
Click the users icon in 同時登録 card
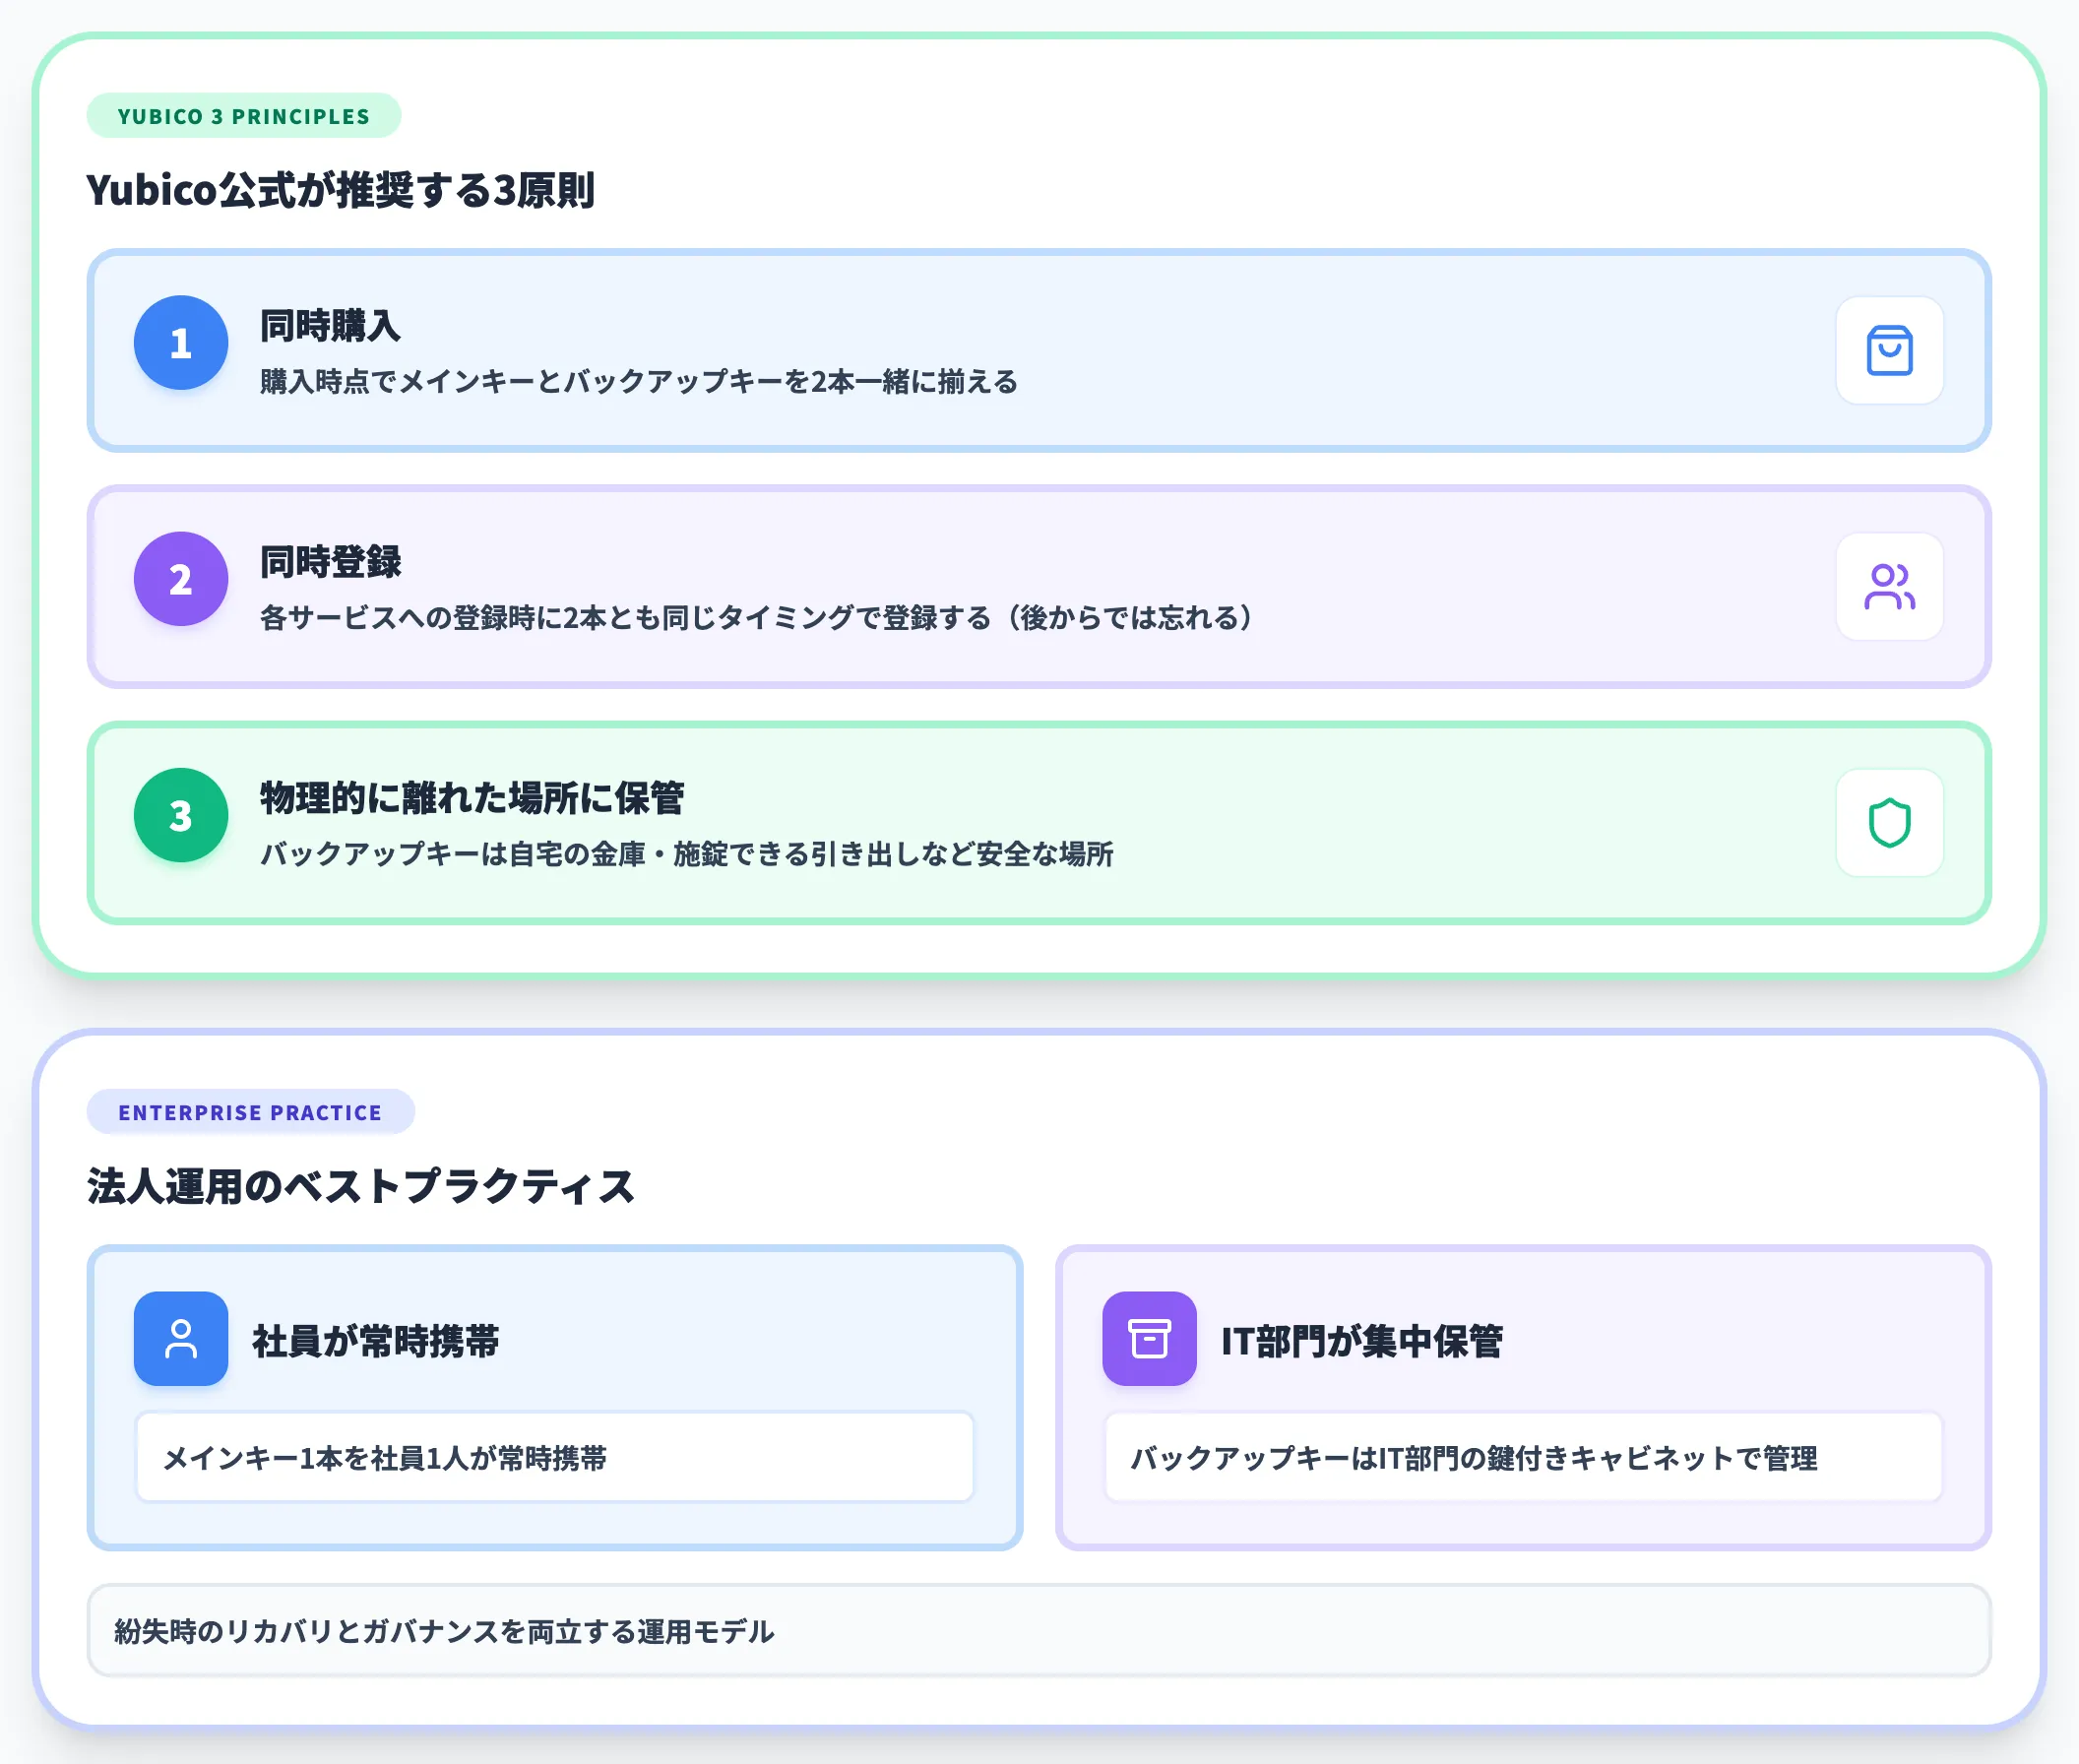coord(1889,586)
